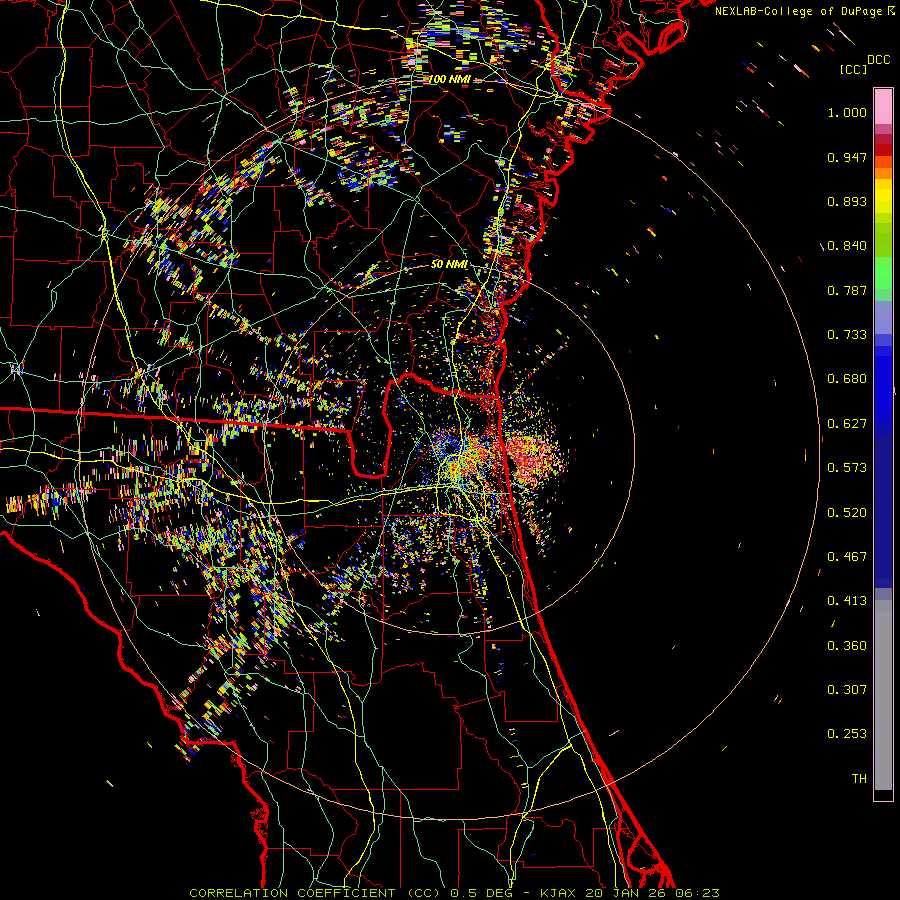Click the DCC label above the color bar

pos(878,60)
